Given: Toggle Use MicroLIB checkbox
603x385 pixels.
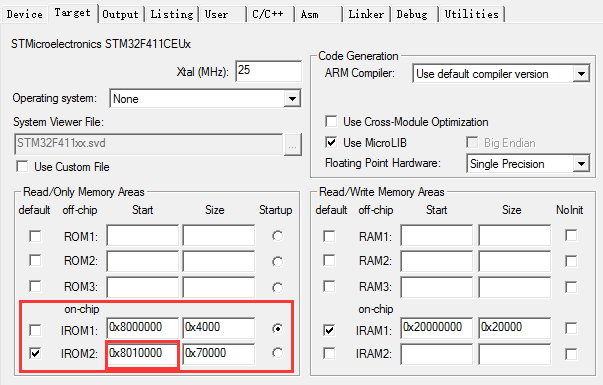Looking at the screenshot, I should pyautogui.click(x=331, y=143).
